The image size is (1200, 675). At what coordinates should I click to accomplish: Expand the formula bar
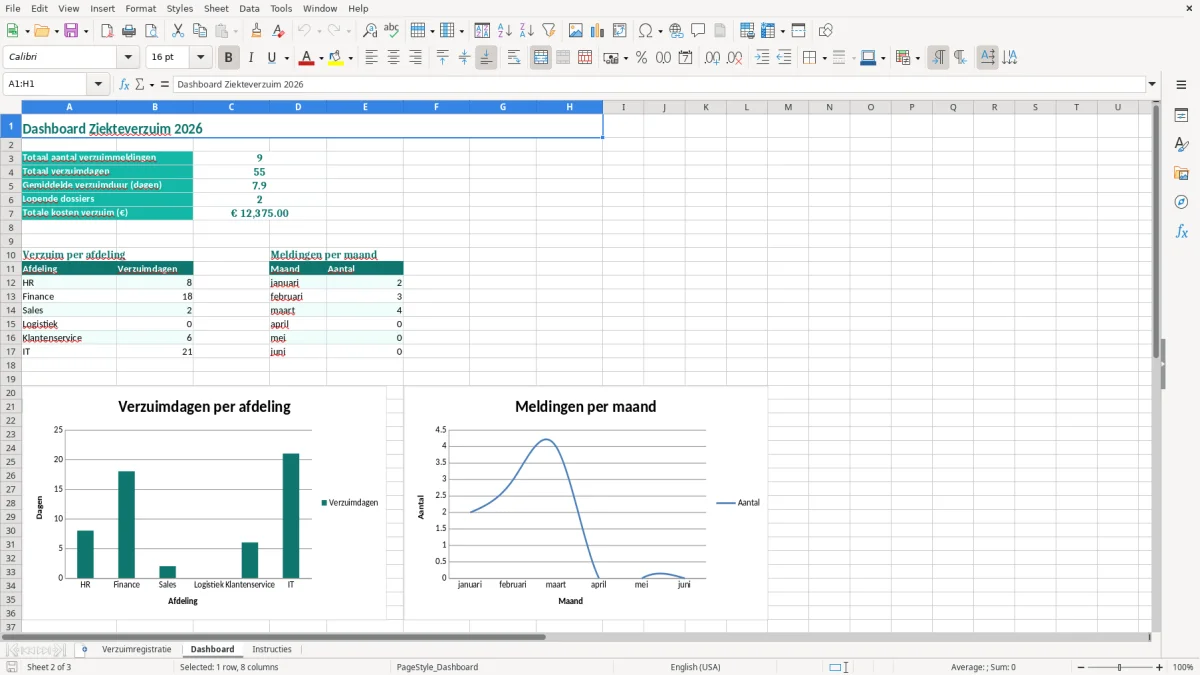(1152, 85)
